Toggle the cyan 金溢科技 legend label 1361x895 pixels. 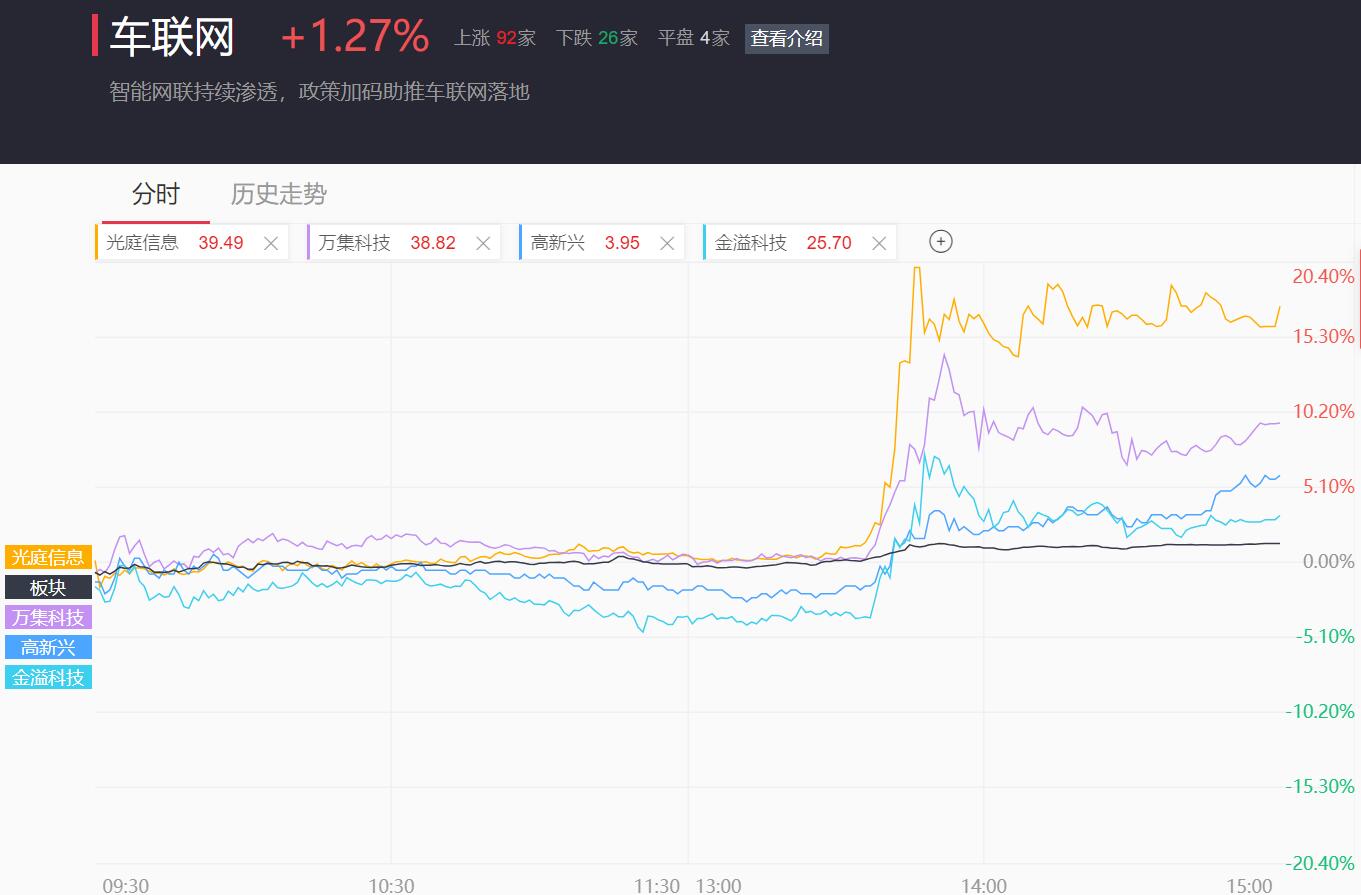point(48,678)
